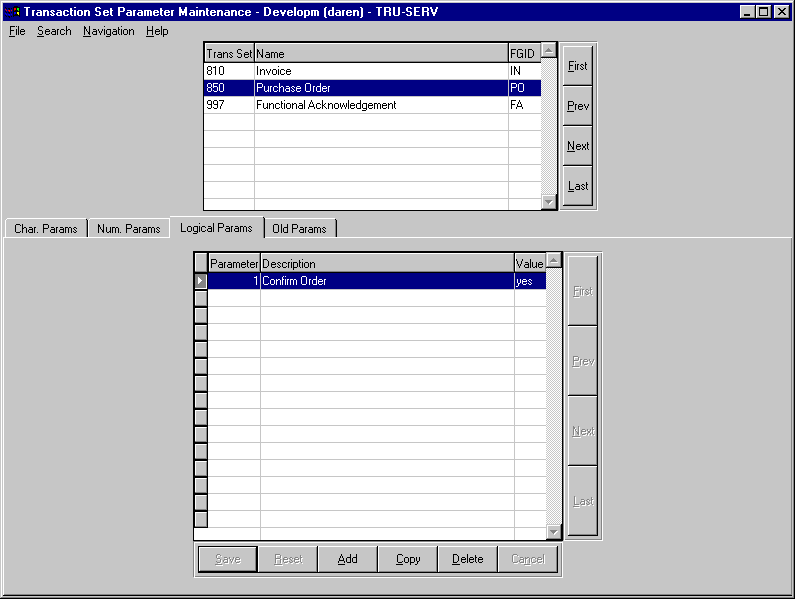Click the Next button beside transaction list

pos(578,146)
